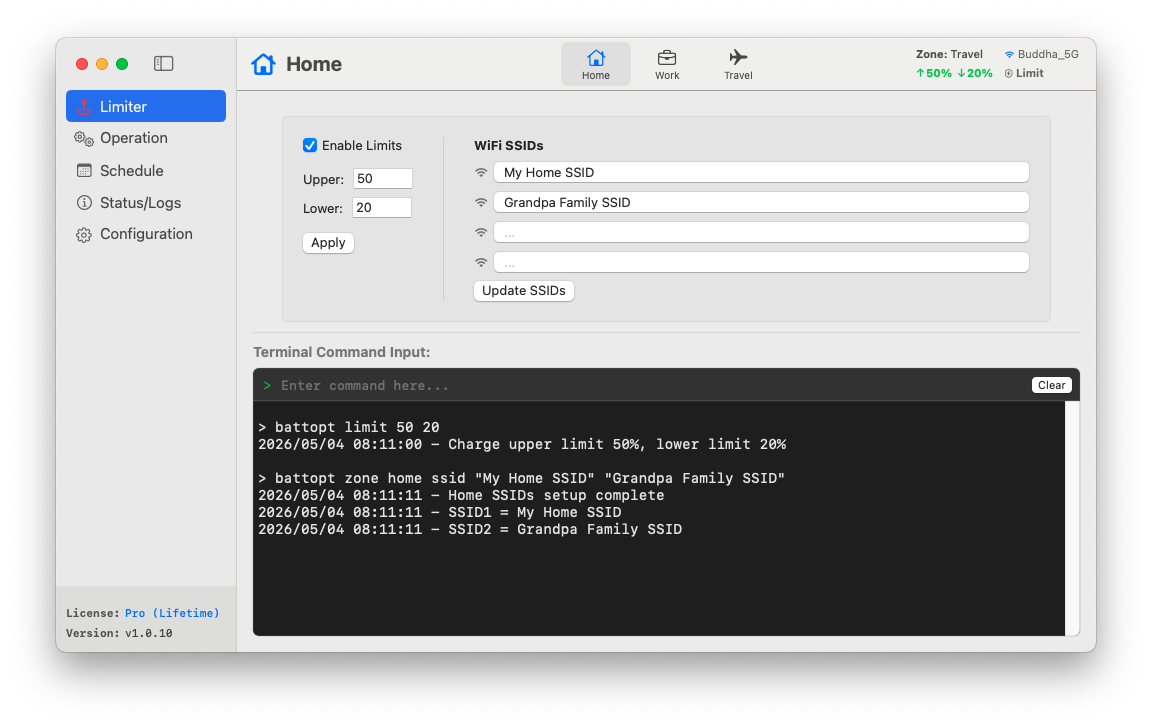Screen dimensions: 1152x726
Task: Click the Update SSIDs button
Action: click(524, 291)
